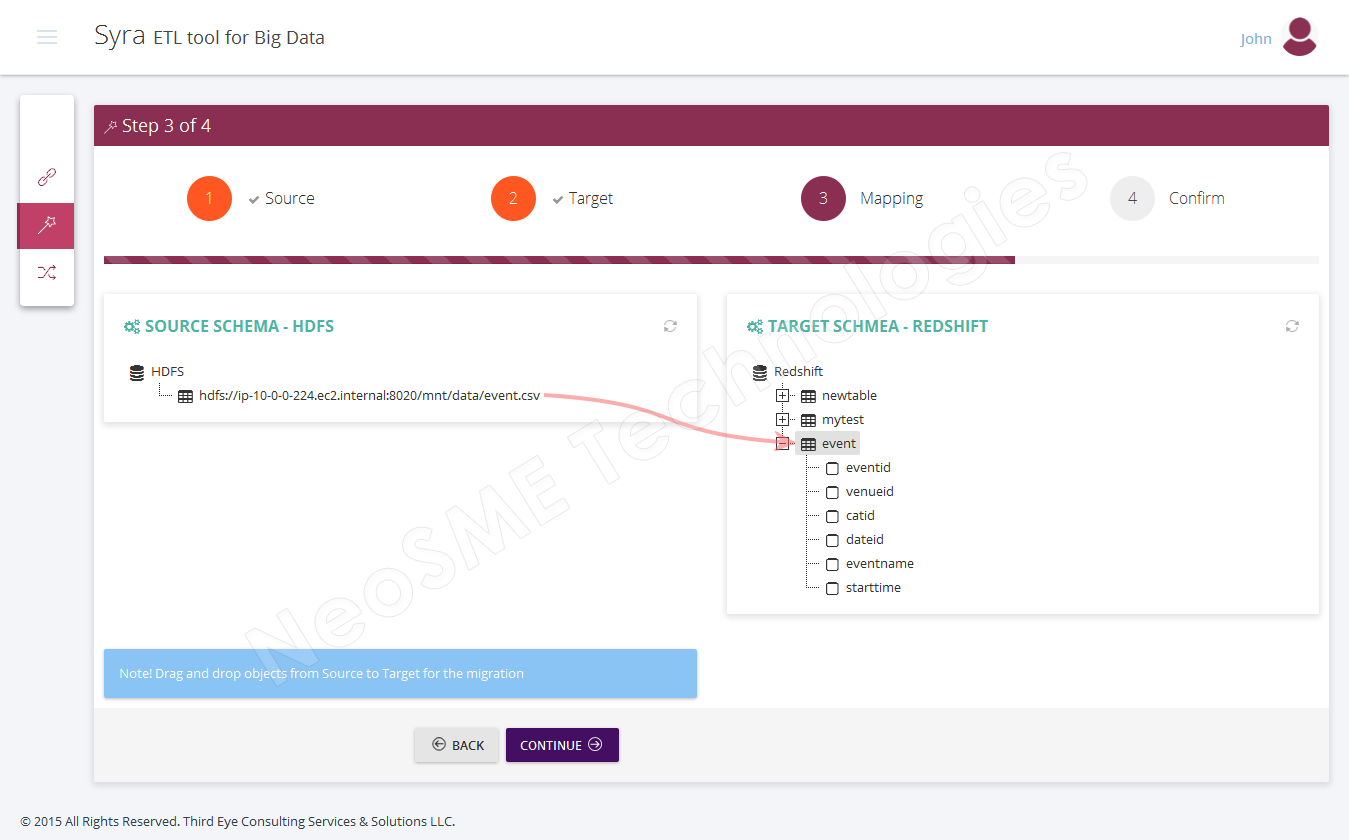This screenshot has height=840, width=1349.
Task: Check the eventid column checkbox
Action: click(x=832, y=468)
